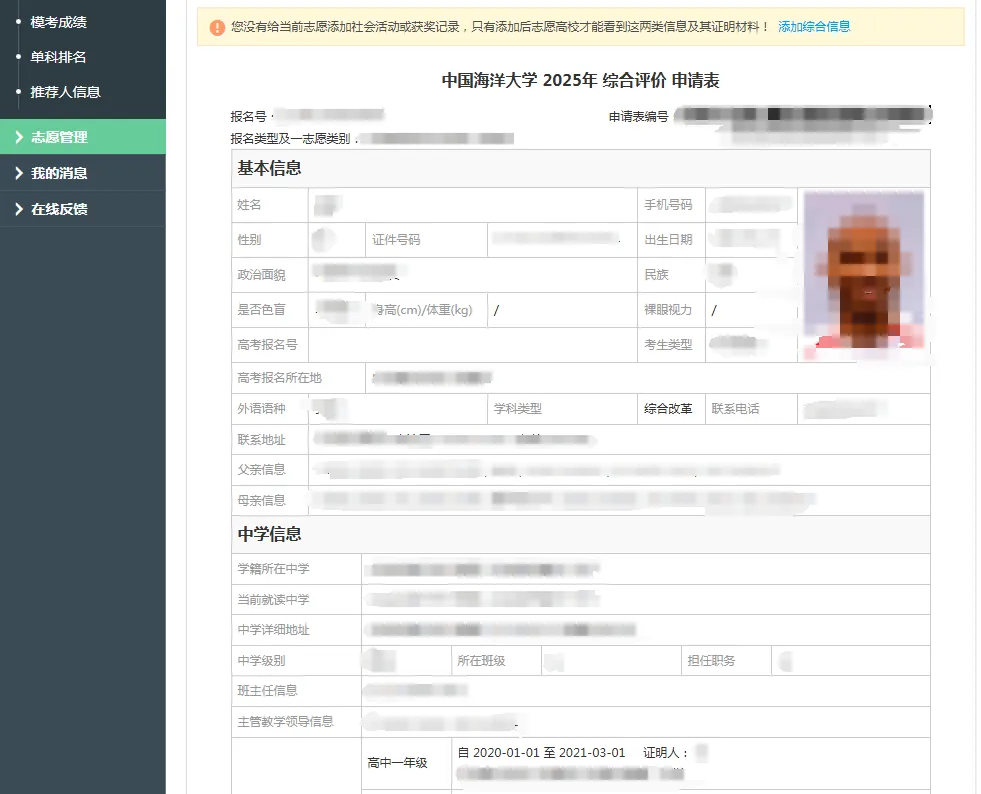981x794 pixels.
Task: Click the 综合改革 cell value
Action: click(x=668, y=409)
